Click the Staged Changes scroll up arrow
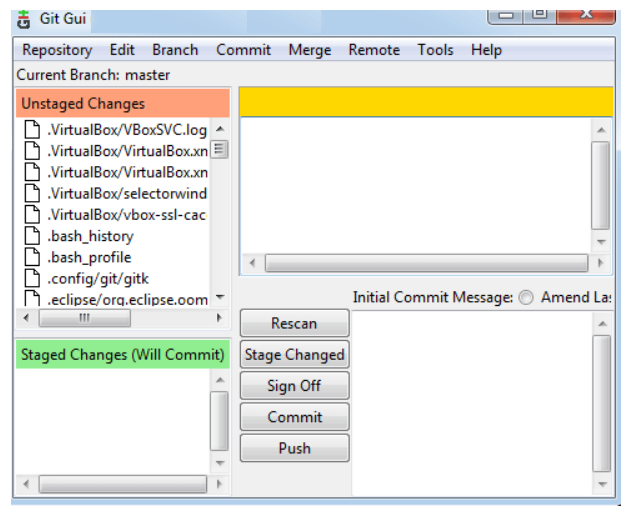The image size is (632, 514). pyautogui.click(x=220, y=380)
